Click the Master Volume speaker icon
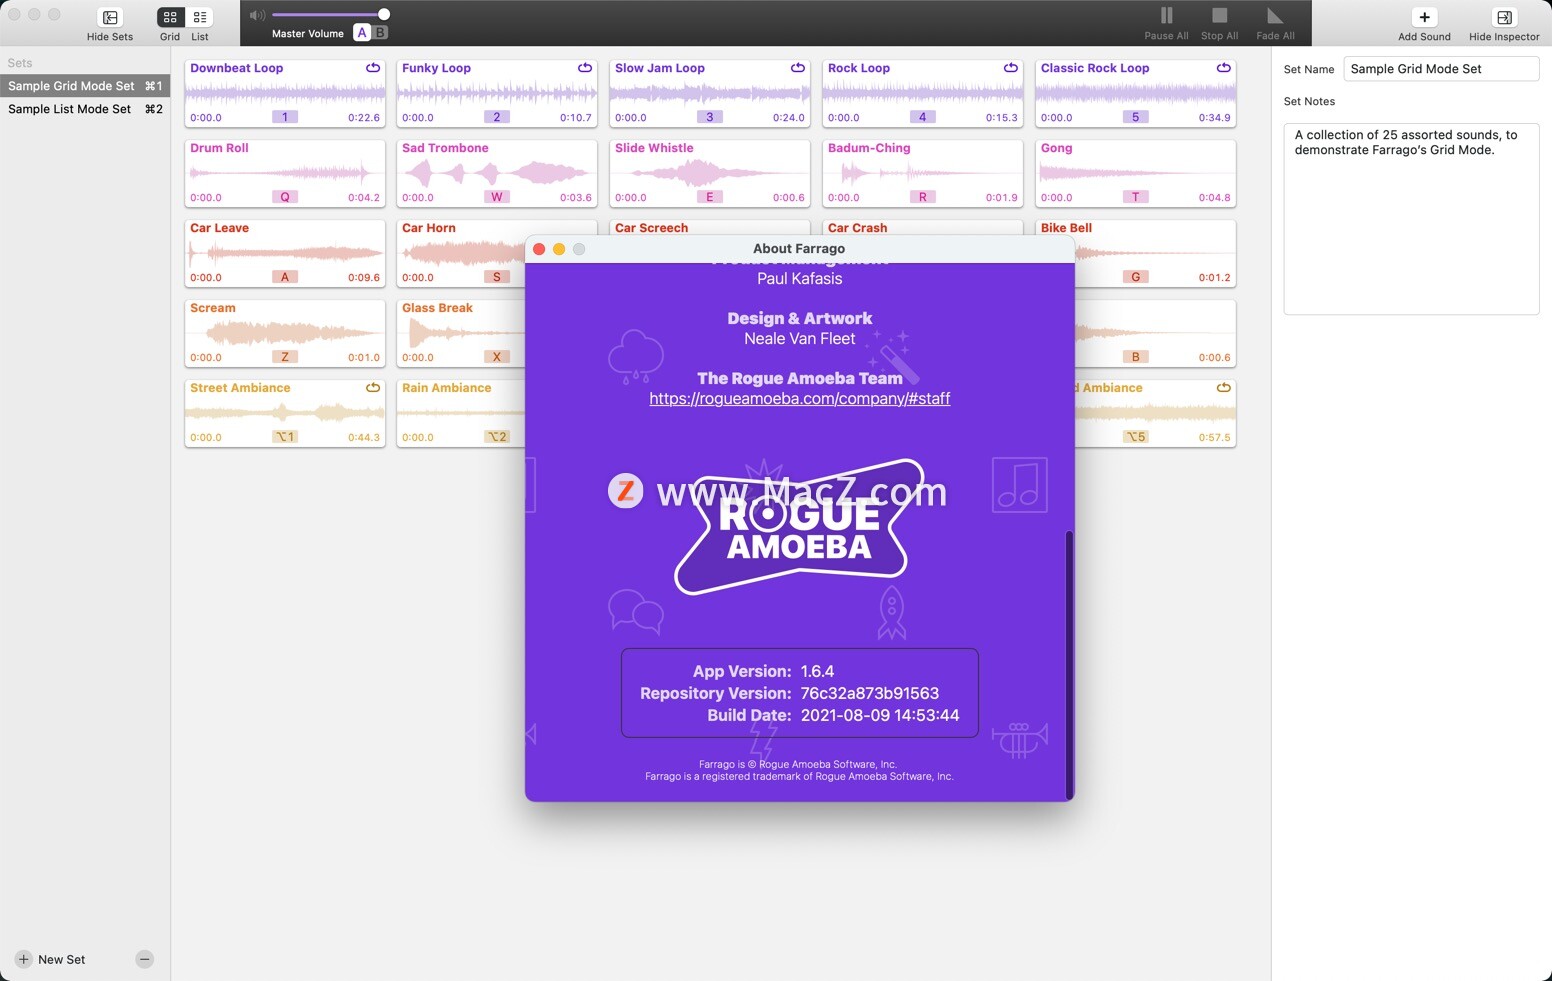Viewport: 1552px width, 981px height. pyautogui.click(x=257, y=15)
